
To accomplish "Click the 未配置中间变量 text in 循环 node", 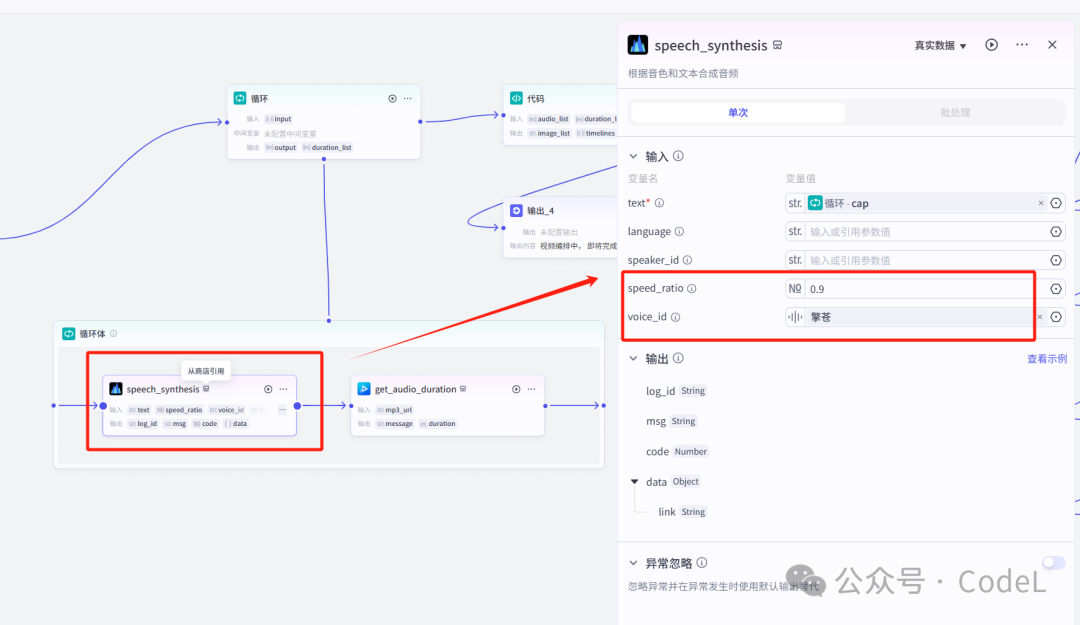I will point(290,134).
